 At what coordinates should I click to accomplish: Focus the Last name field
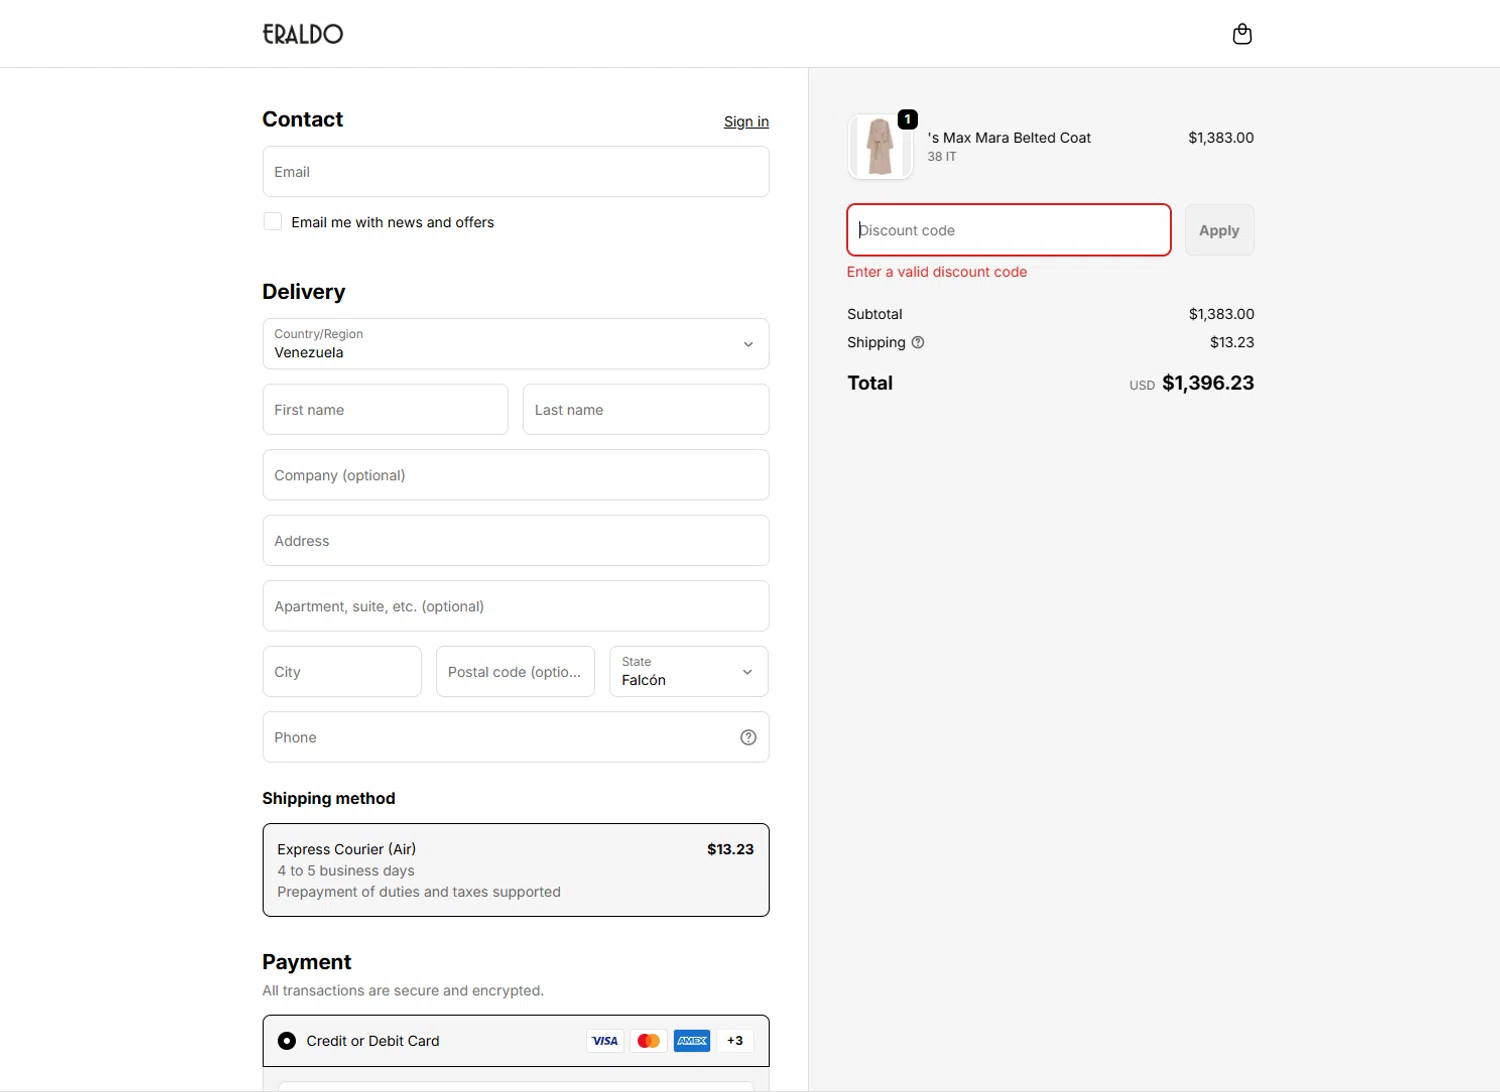pos(646,410)
